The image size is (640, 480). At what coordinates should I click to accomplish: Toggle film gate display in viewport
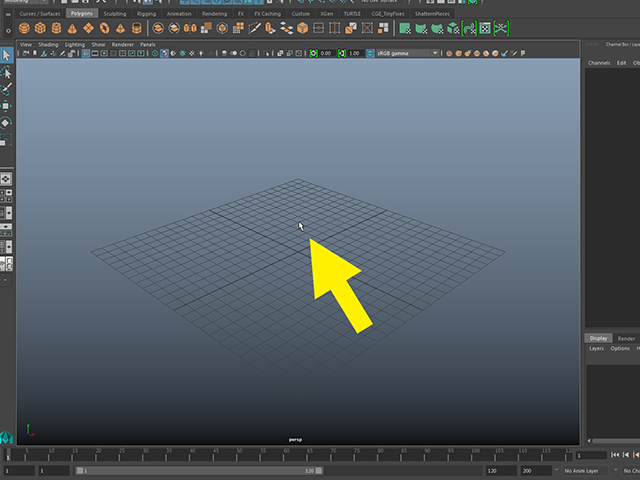pos(95,53)
